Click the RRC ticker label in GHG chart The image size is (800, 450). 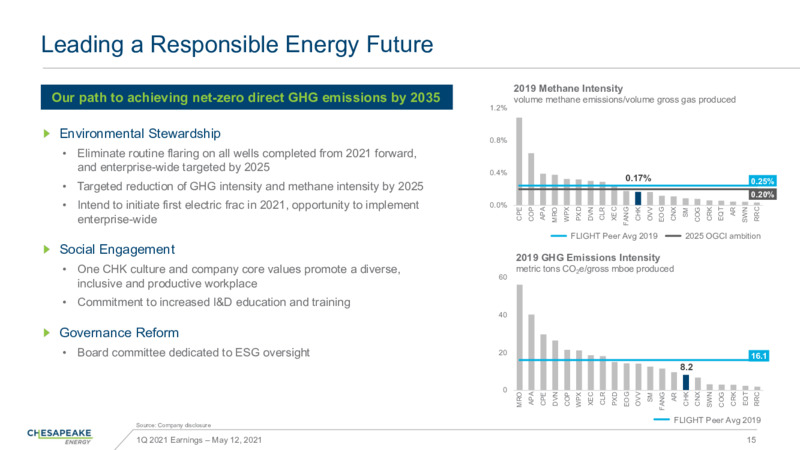[x=757, y=399]
